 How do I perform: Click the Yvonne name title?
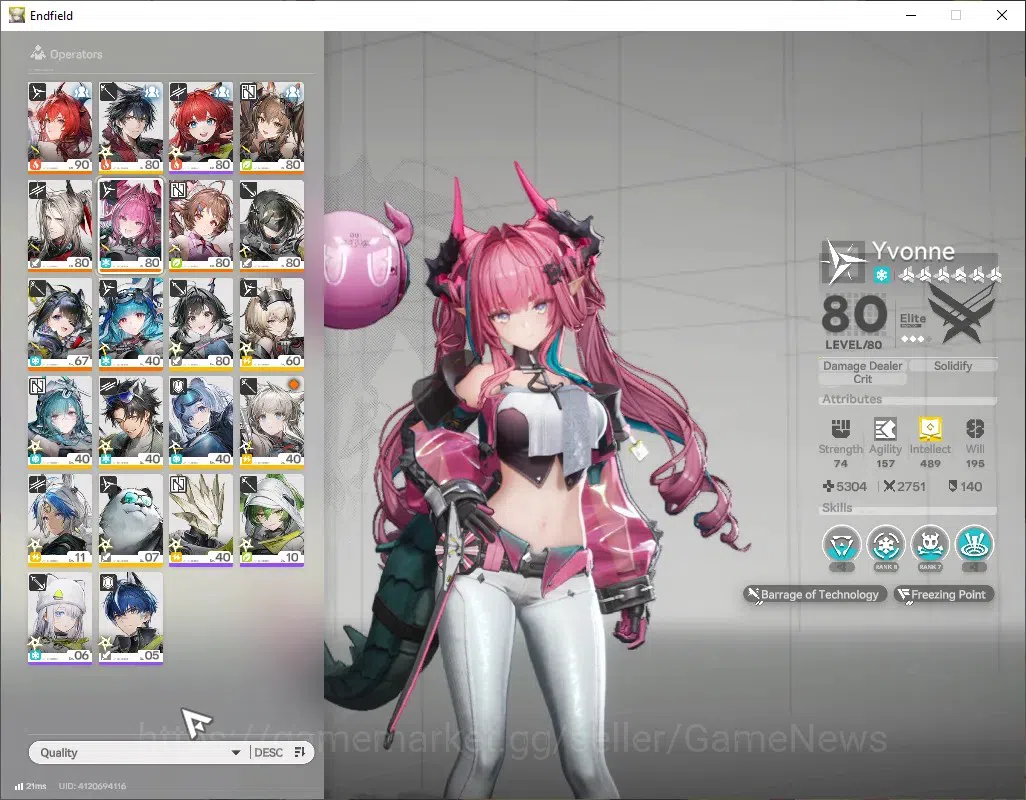click(x=913, y=251)
